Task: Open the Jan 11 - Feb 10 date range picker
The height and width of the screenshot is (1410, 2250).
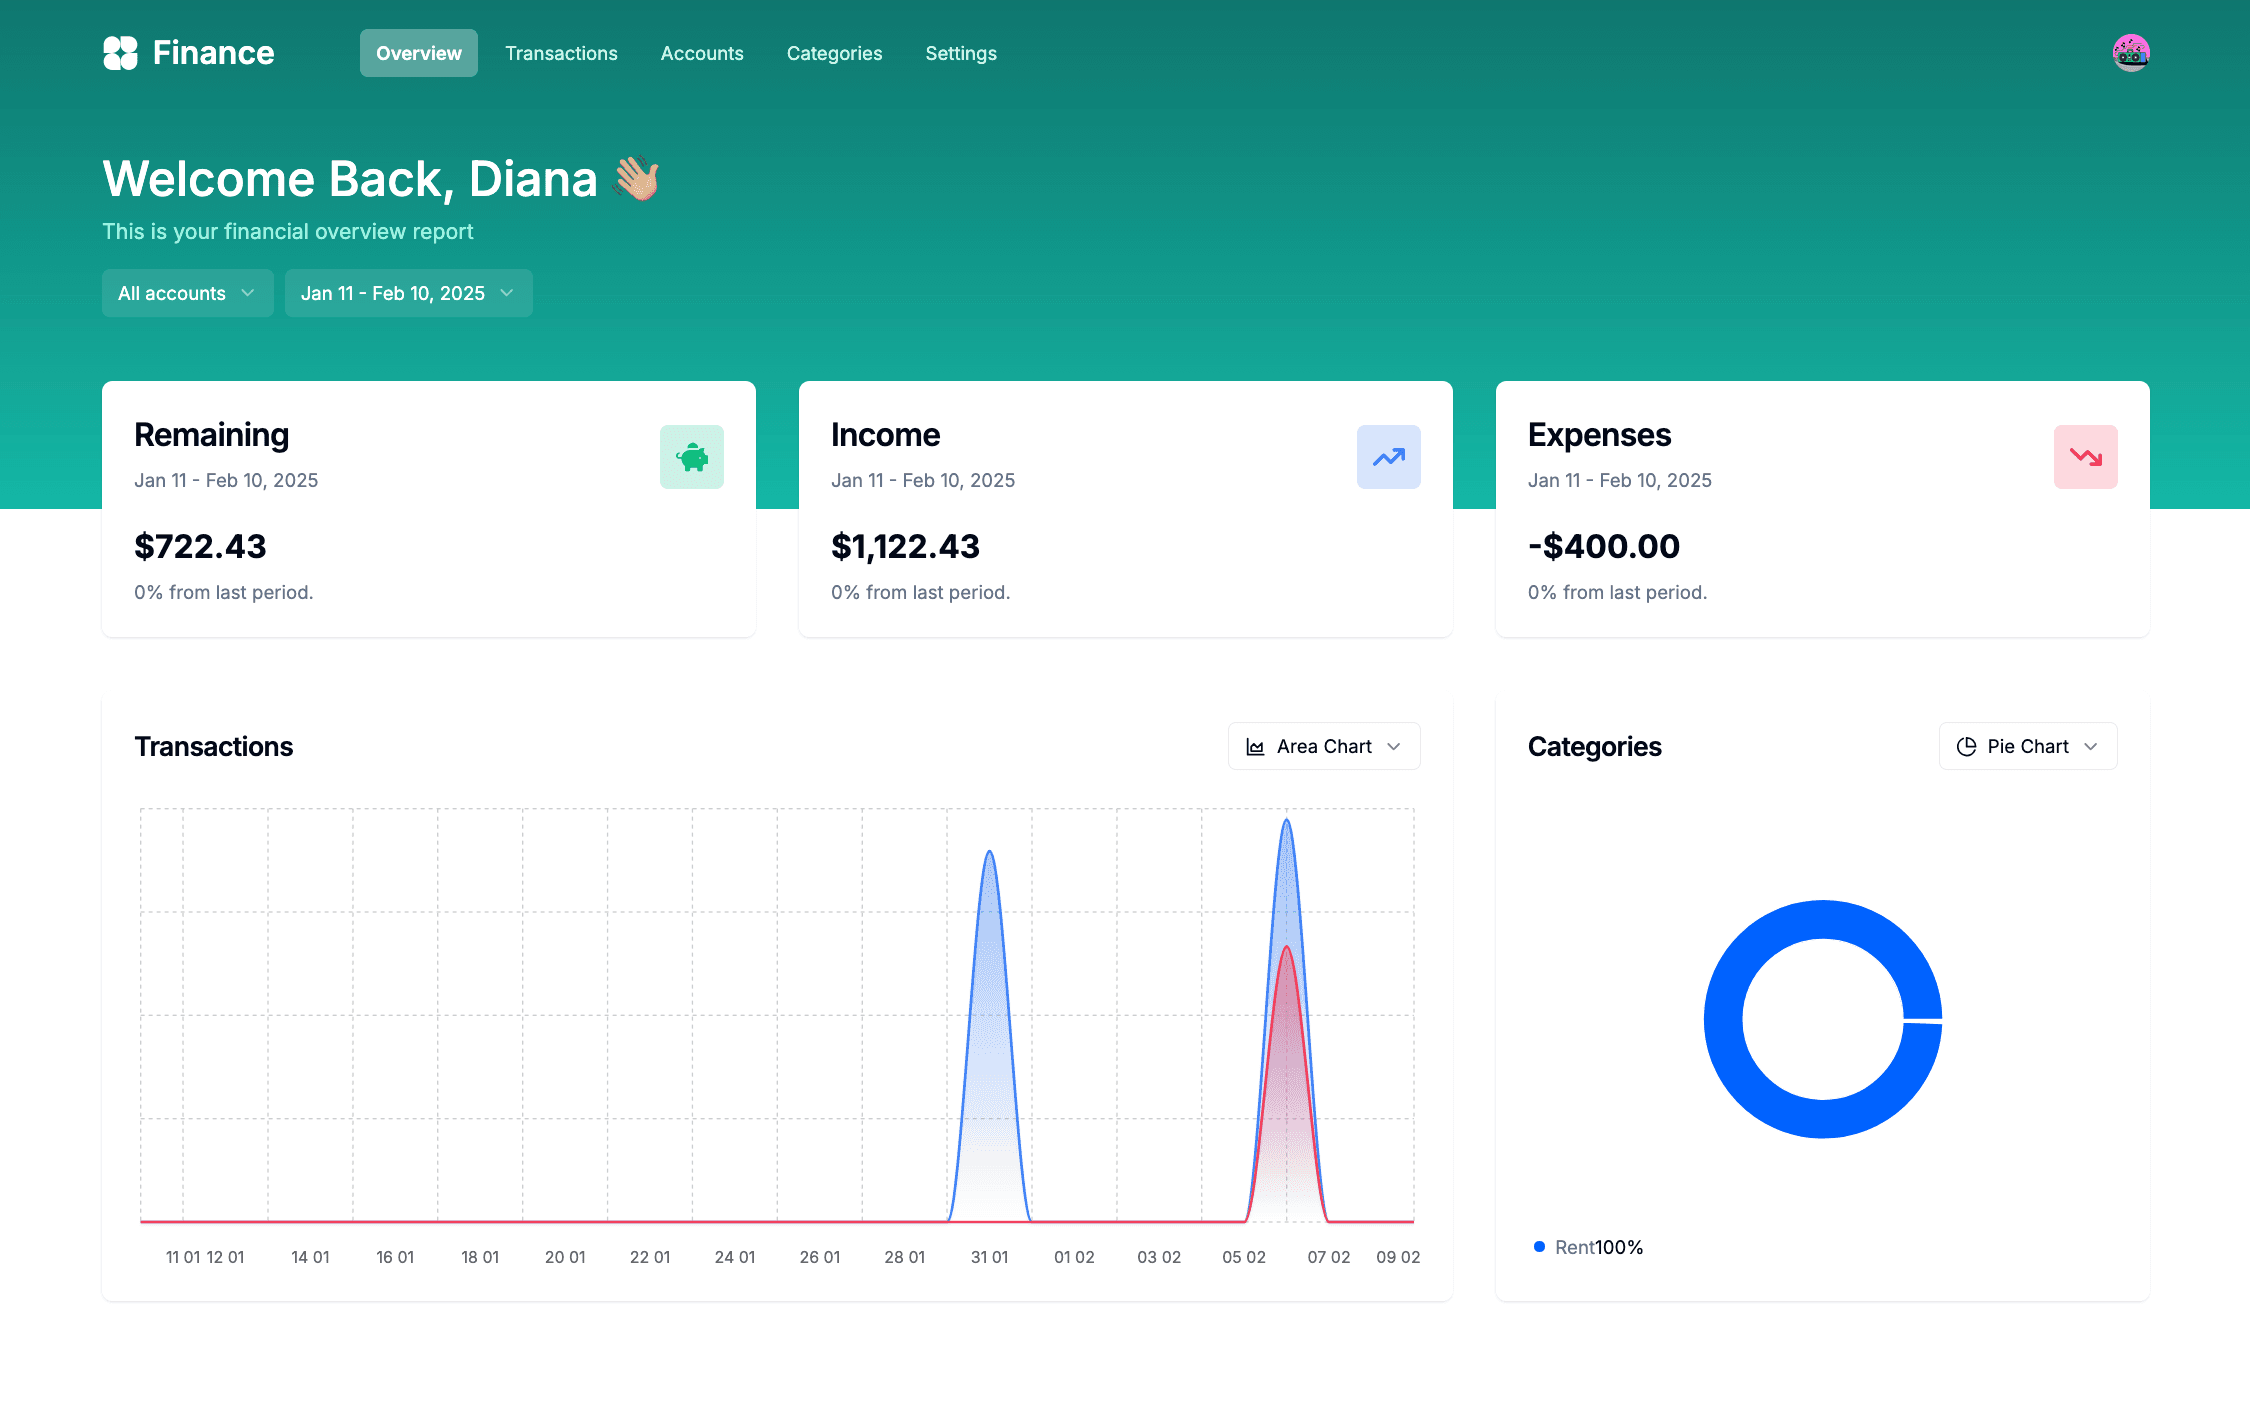Action: pos(408,293)
